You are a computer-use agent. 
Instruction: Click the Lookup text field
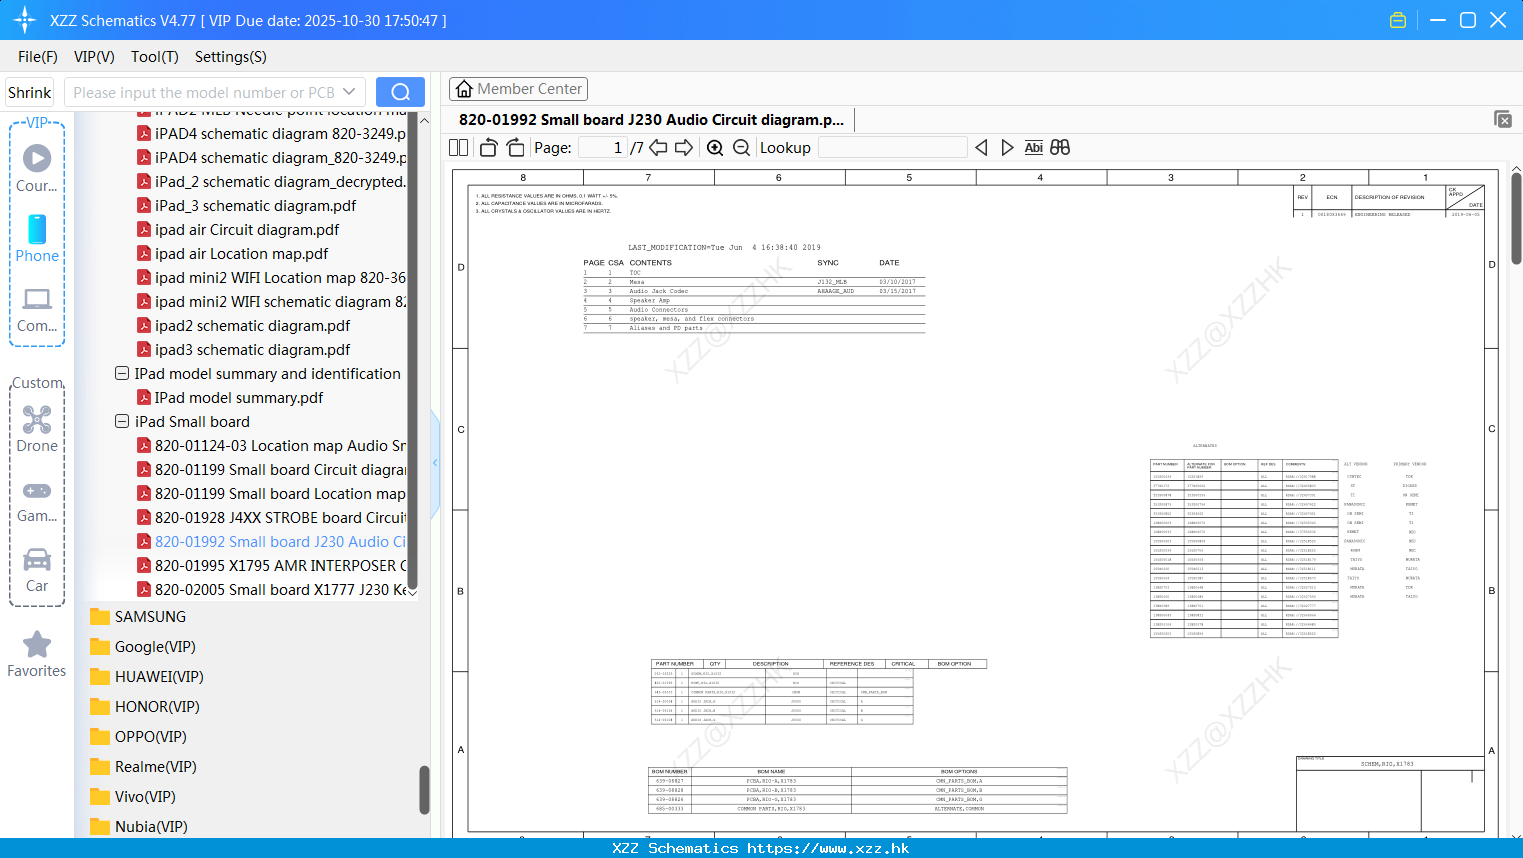(x=892, y=147)
